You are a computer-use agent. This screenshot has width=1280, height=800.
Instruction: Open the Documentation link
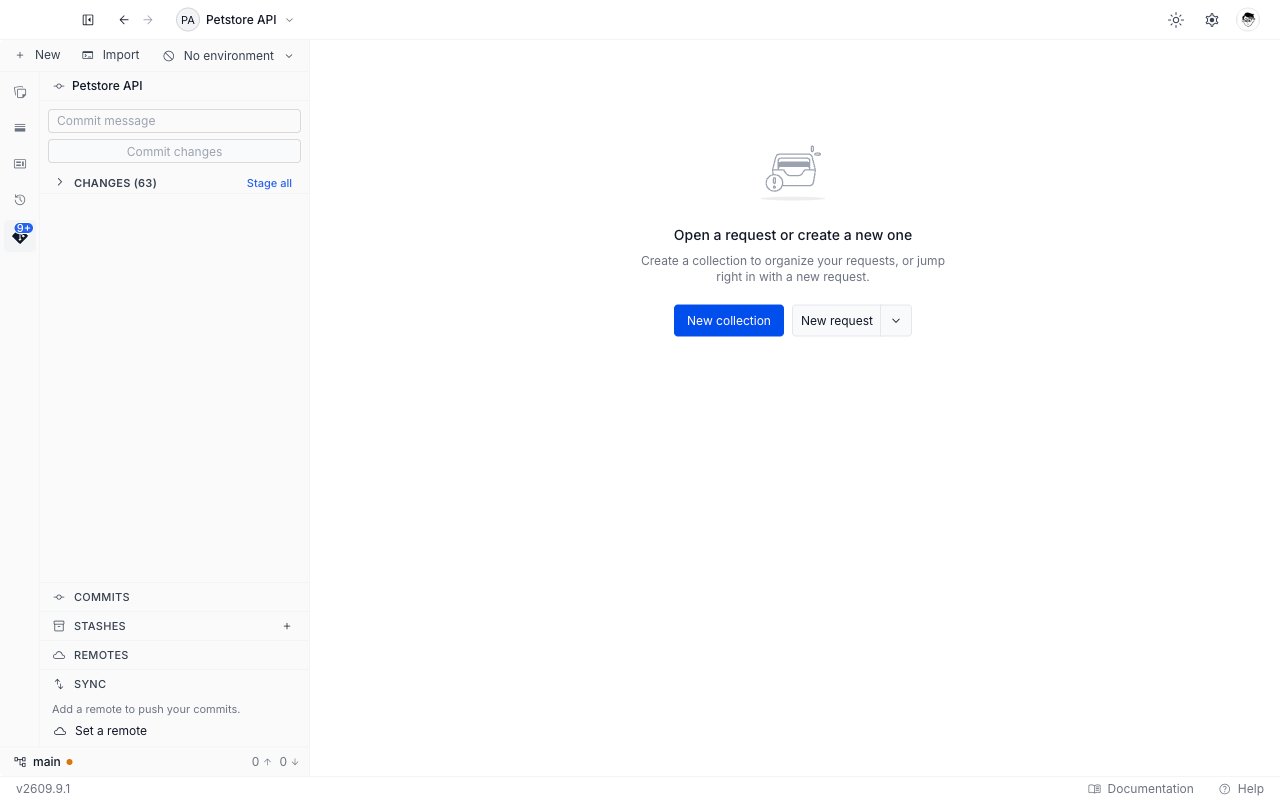pyautogui.click(x=1141, y=789)
